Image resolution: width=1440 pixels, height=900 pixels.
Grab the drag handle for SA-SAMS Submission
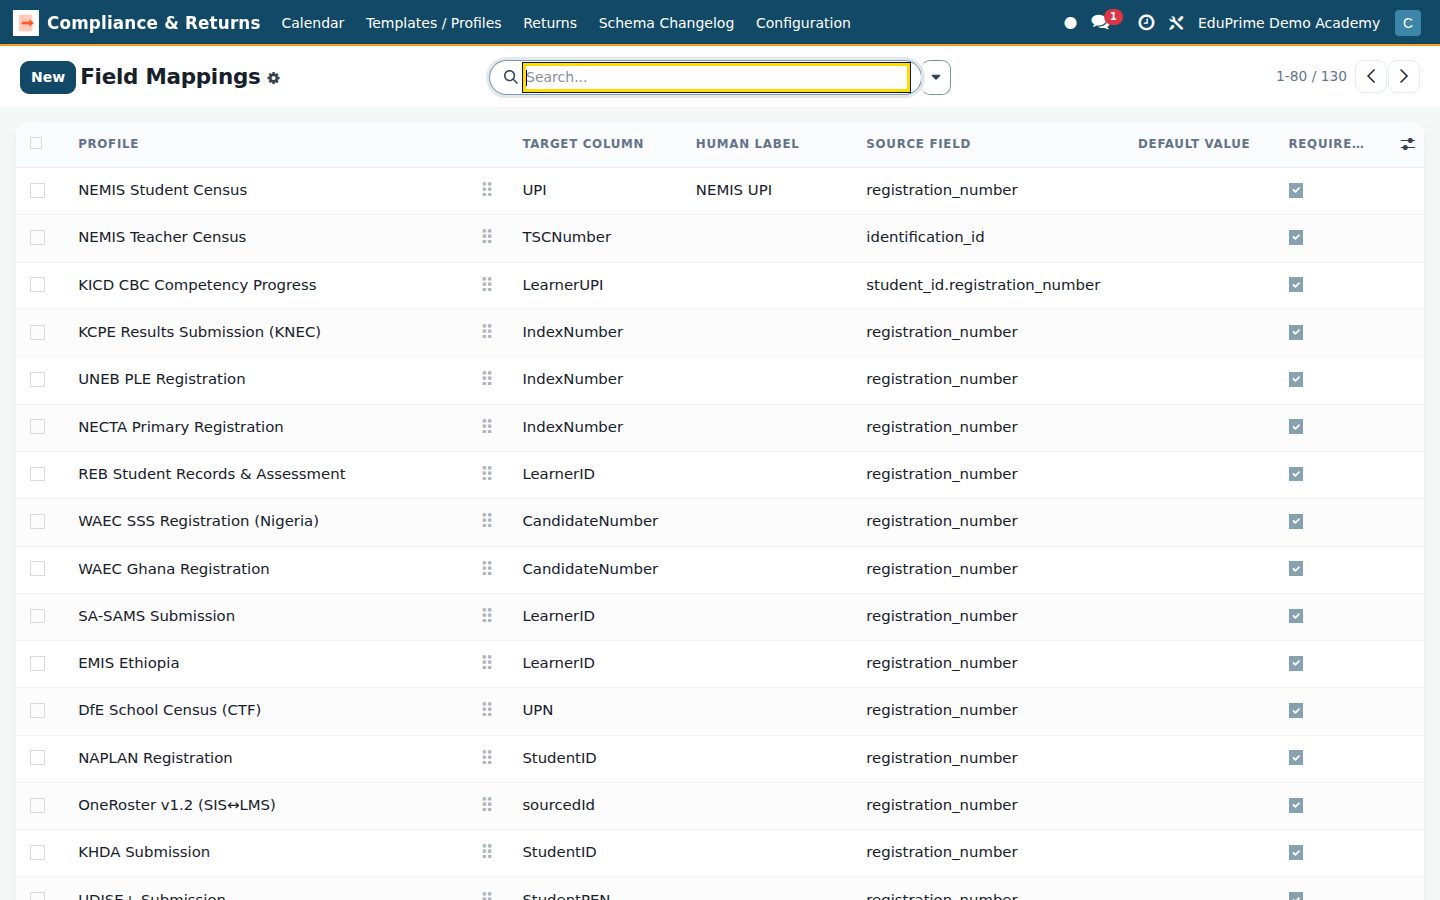click(487, 615)
